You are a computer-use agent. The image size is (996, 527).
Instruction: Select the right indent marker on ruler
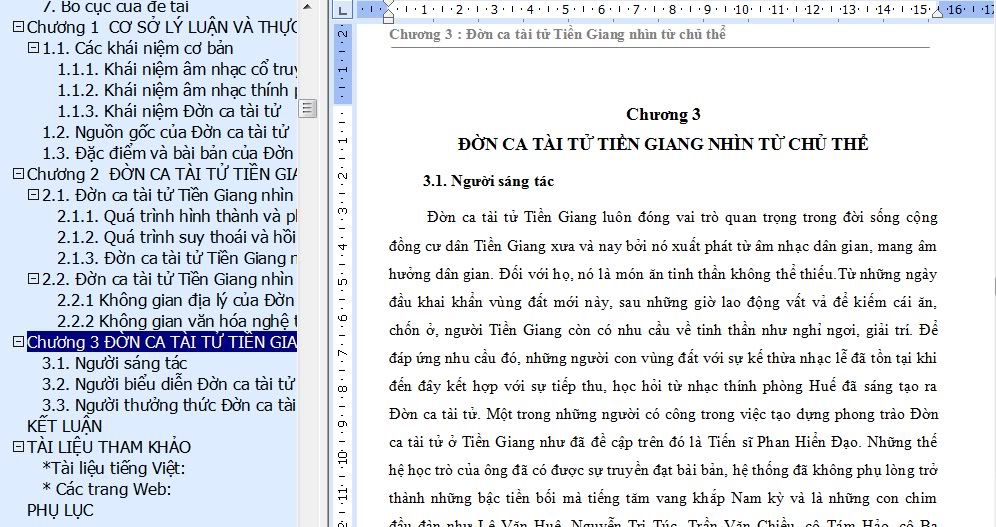coord(937,12)
